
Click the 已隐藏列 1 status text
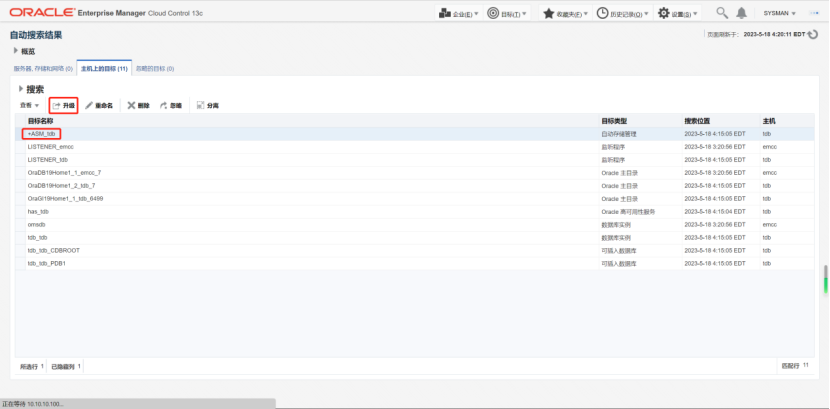(66, 366)
